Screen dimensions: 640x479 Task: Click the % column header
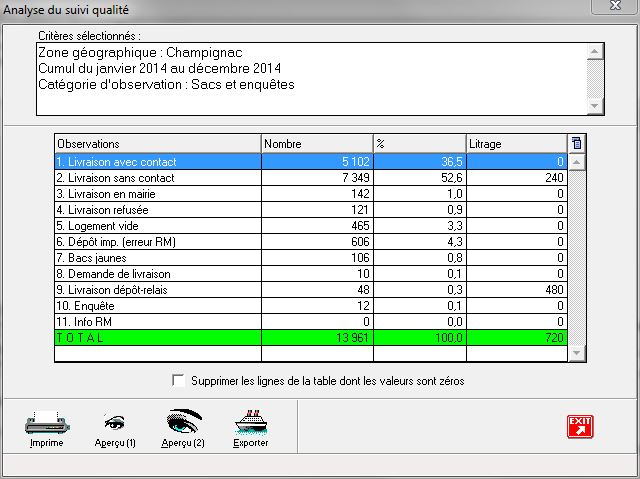click(x=419, y=144)
